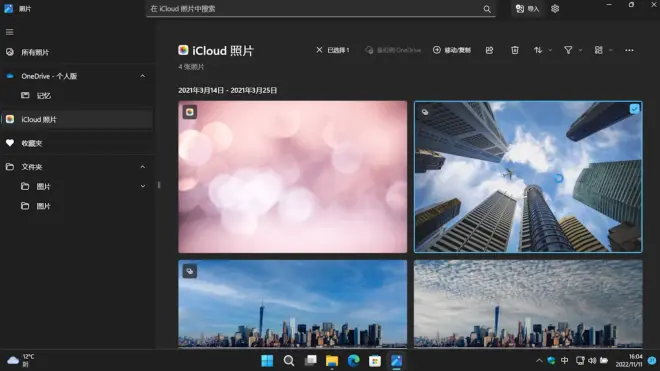This screenshot has width=660, height=371.
Task: Open taskbar Search
Action: tap(289, 361)
